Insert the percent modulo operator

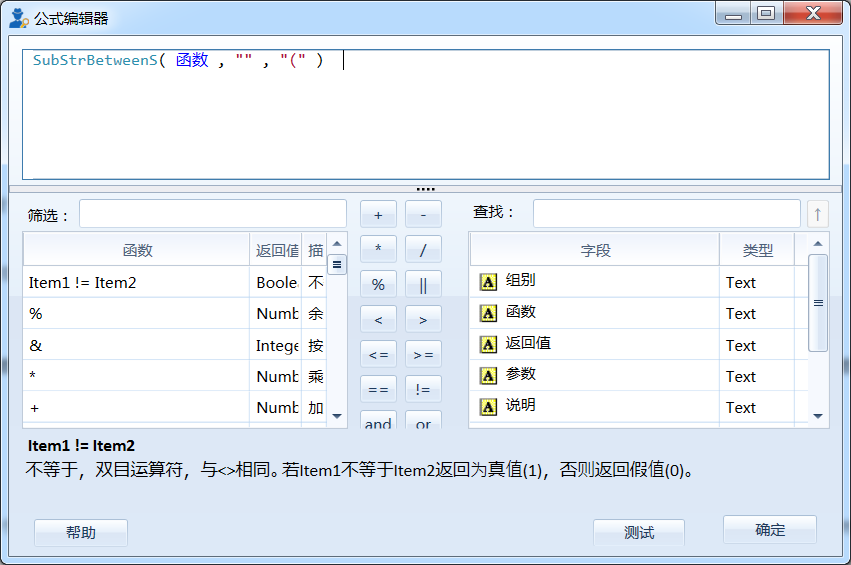click(378, 284)
